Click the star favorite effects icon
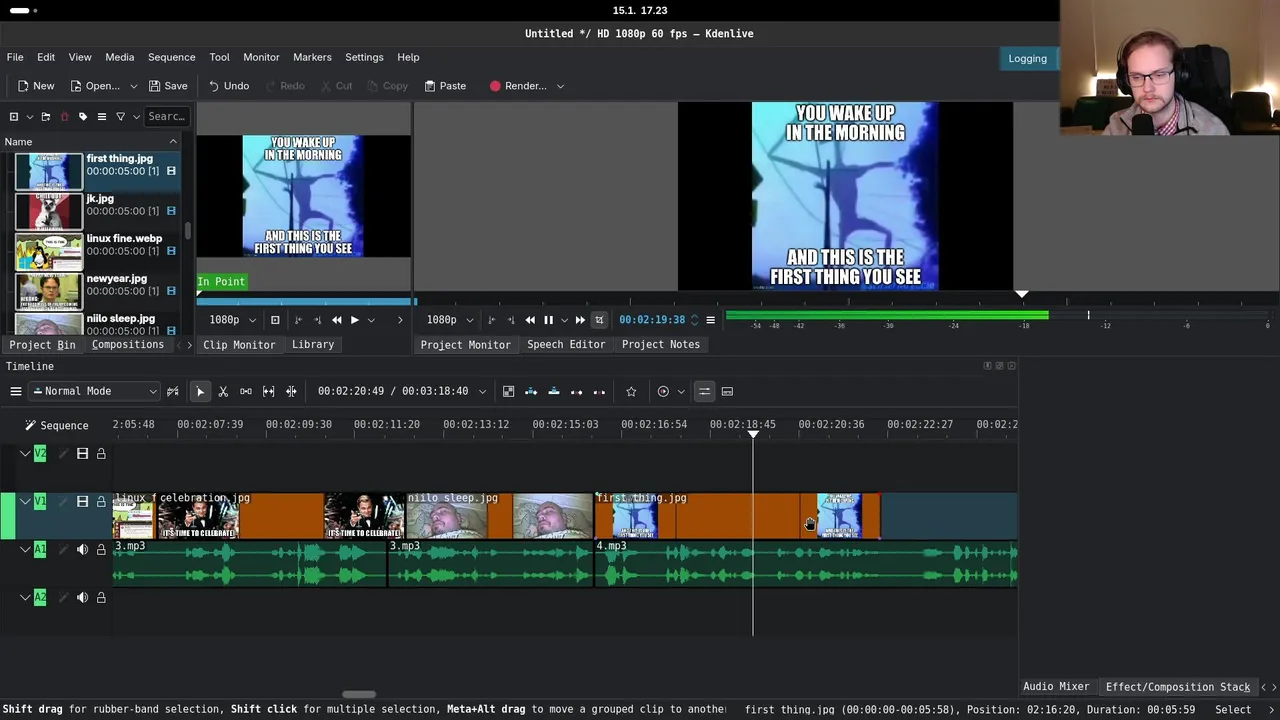The image size is (1280, 720). click(x=631, y=391)
